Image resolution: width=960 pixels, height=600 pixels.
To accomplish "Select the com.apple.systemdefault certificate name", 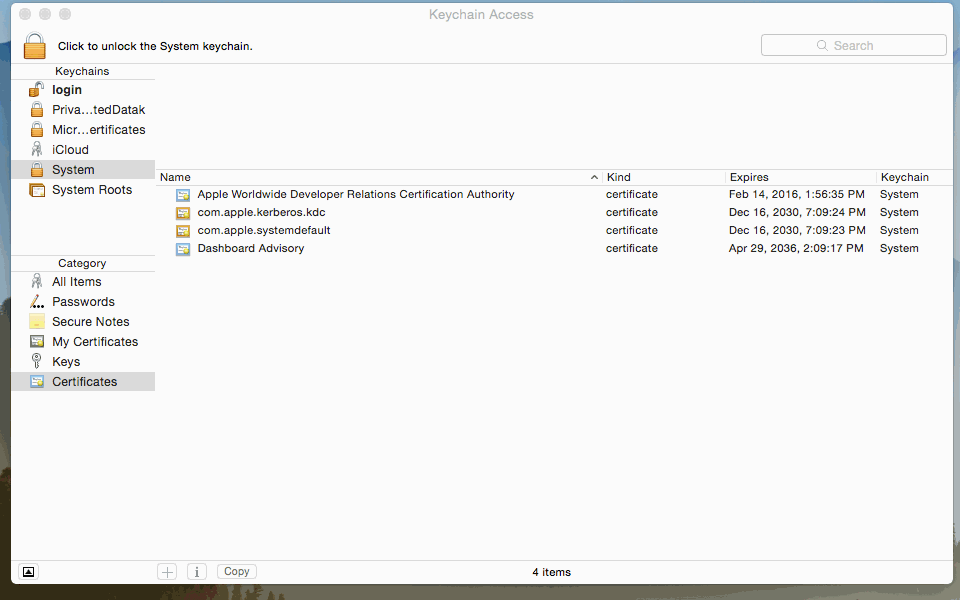I will click(264, 230).
